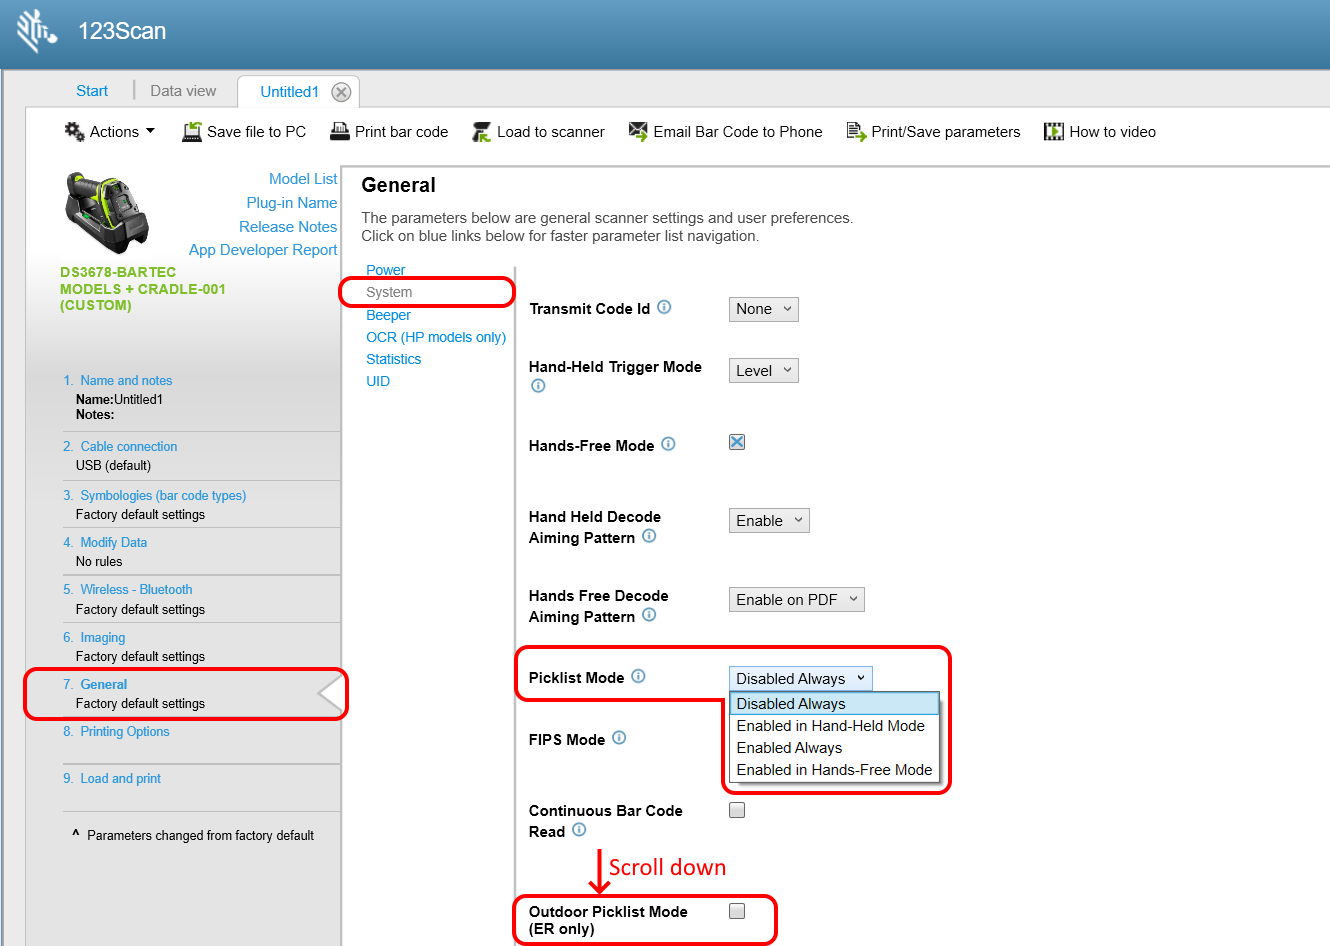Open the Hands Free Decode Aiming Pattern dropdown
Screen dimensions: 1330x946
pos(797,600)
